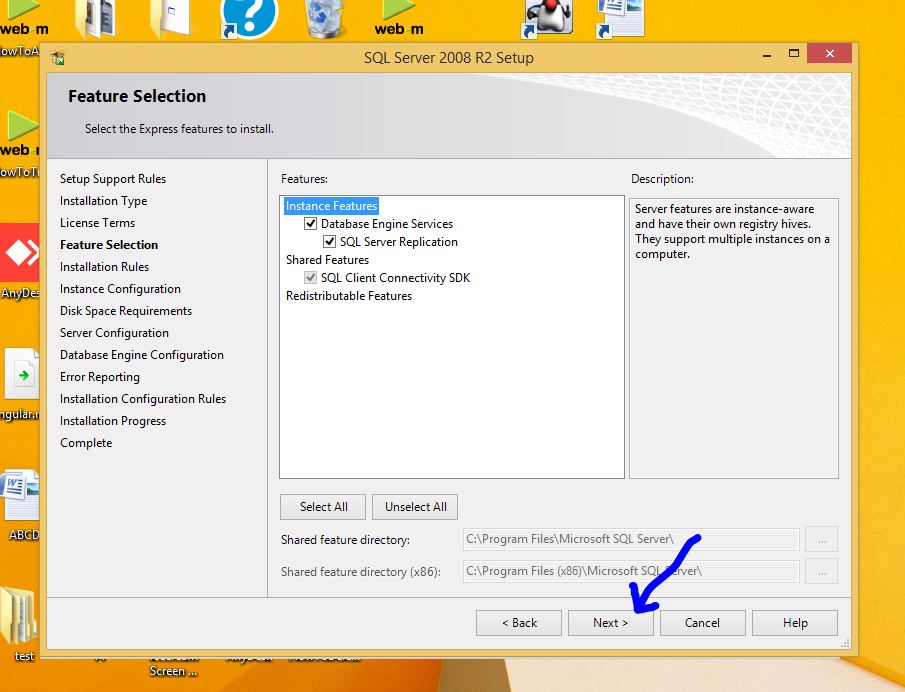Click the Shared feature directory path field
Screen dimensions: 905x692
click(631, 540)
